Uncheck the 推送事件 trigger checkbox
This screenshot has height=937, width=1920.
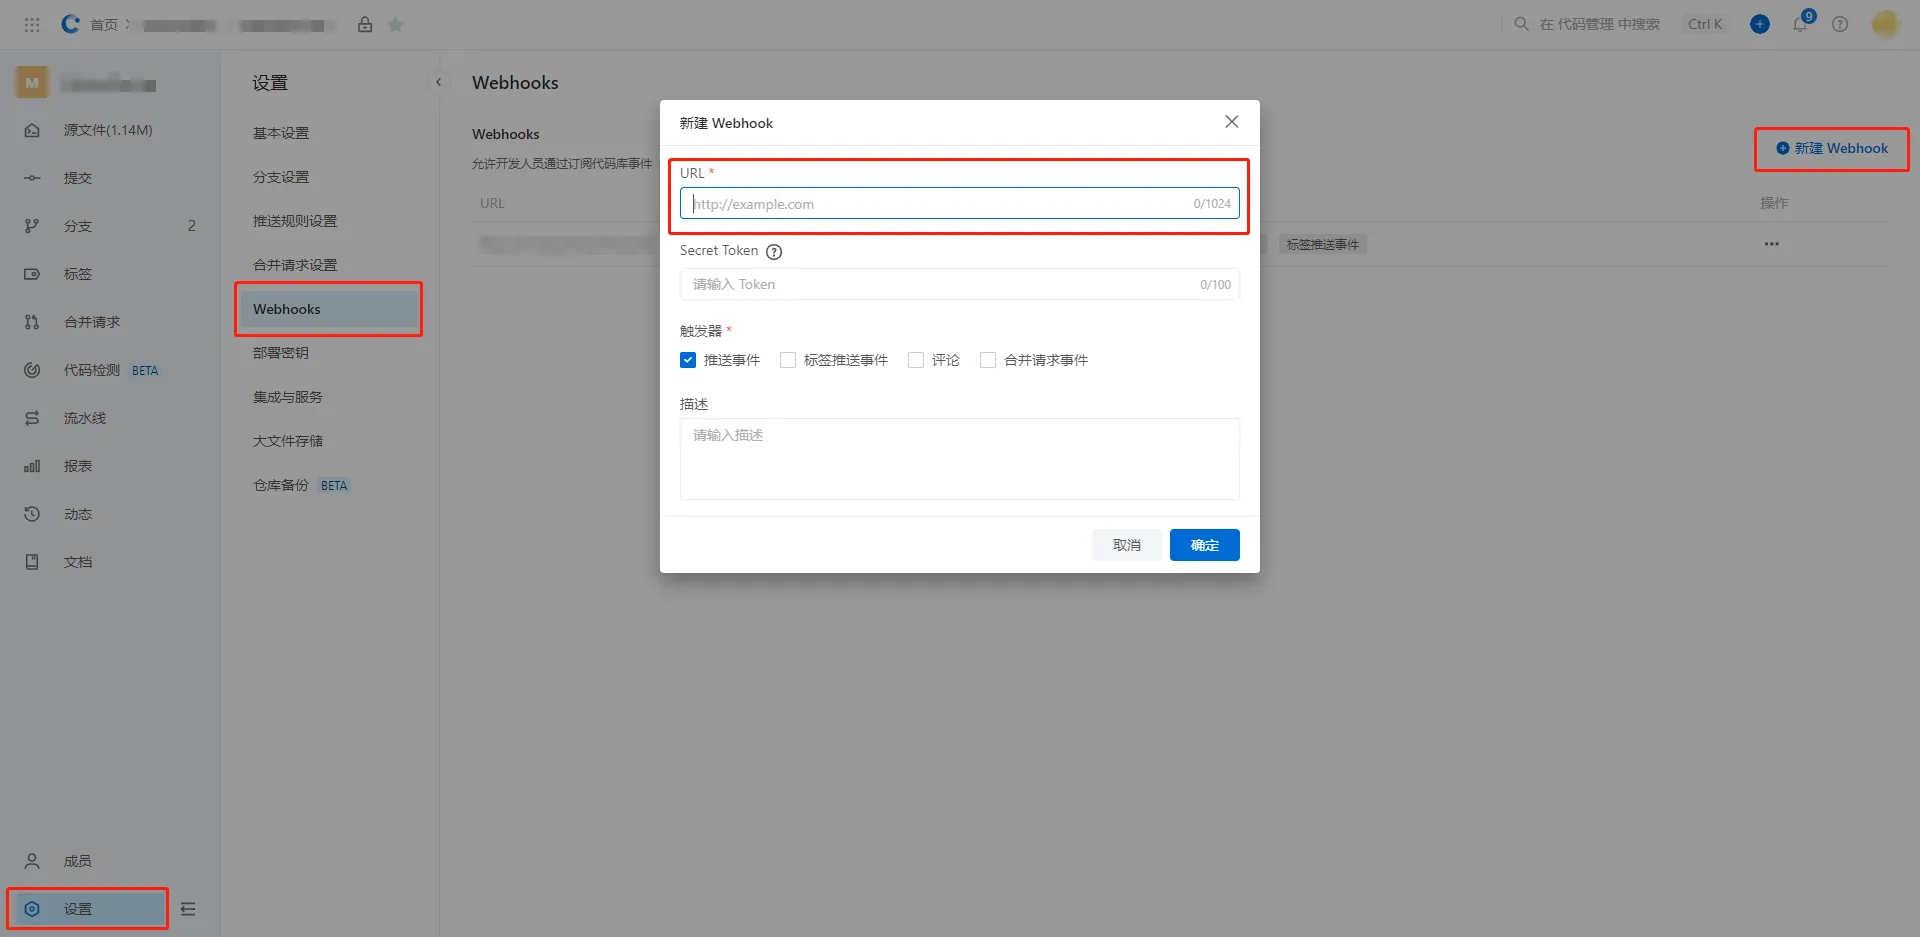tap(688, 360)
